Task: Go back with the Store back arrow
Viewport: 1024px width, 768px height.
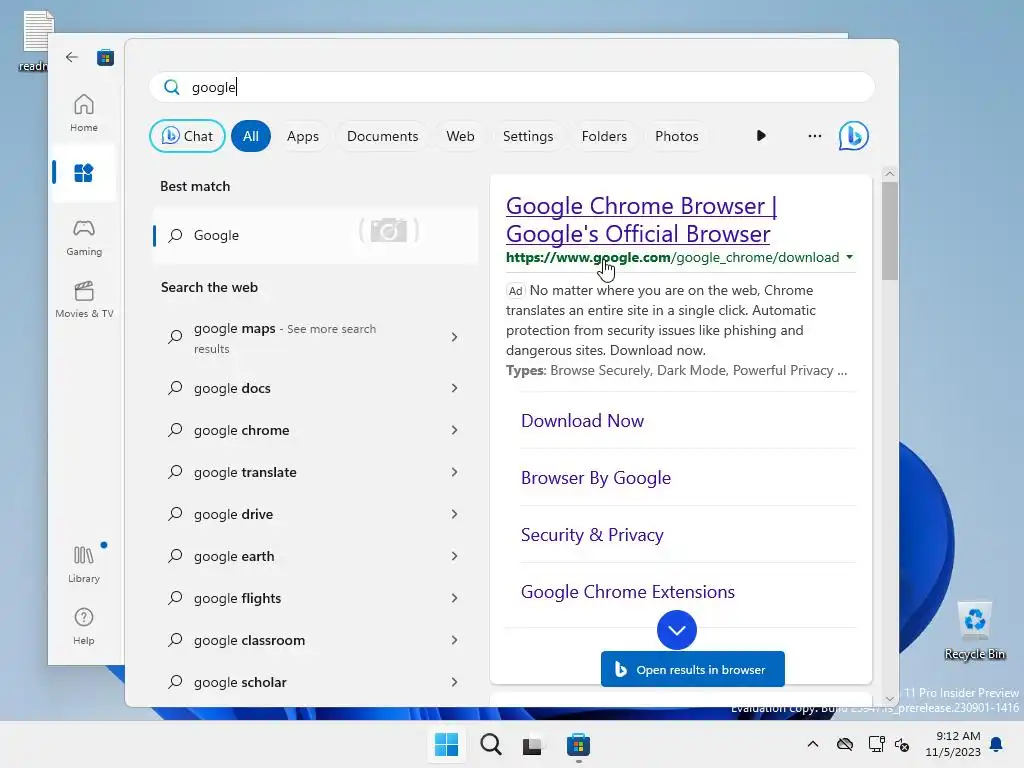Action: pos(72,57)
